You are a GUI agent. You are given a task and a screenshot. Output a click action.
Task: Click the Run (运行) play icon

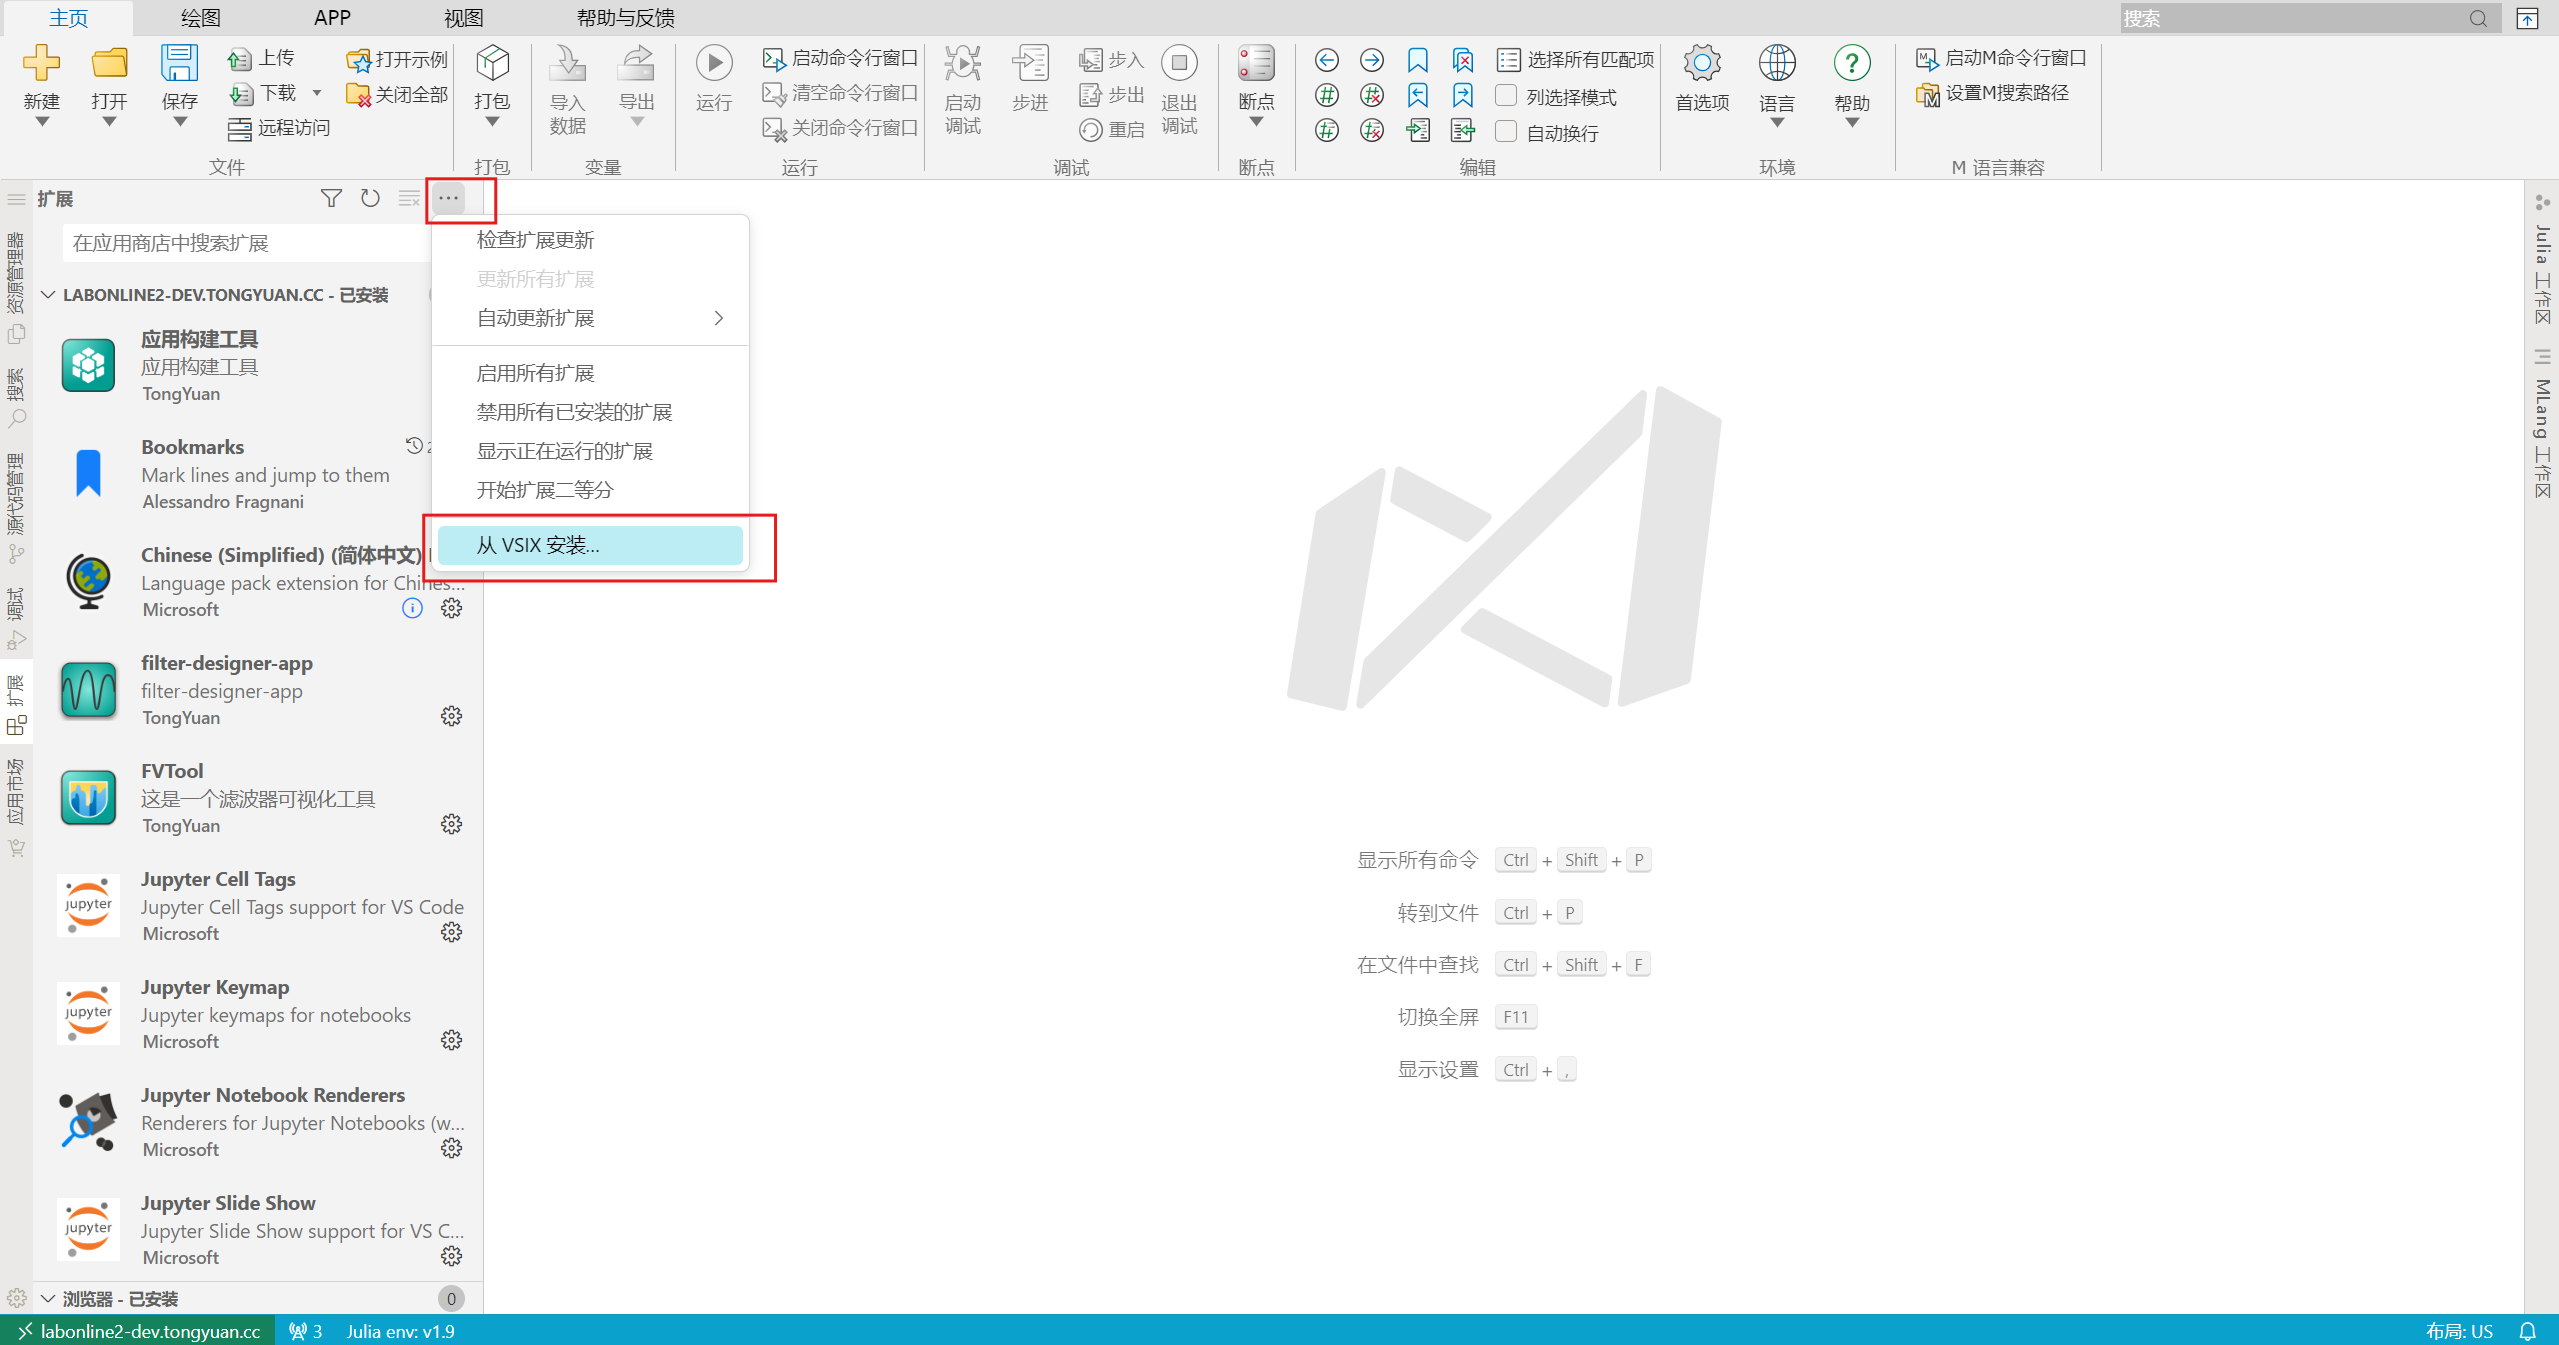(713, 64)
